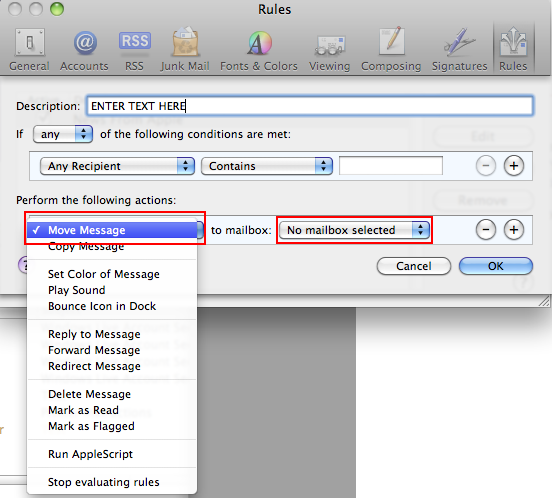This screenshot has width=552, height=498.
Task: Click the Cancel button
Action: pos(414,266)
